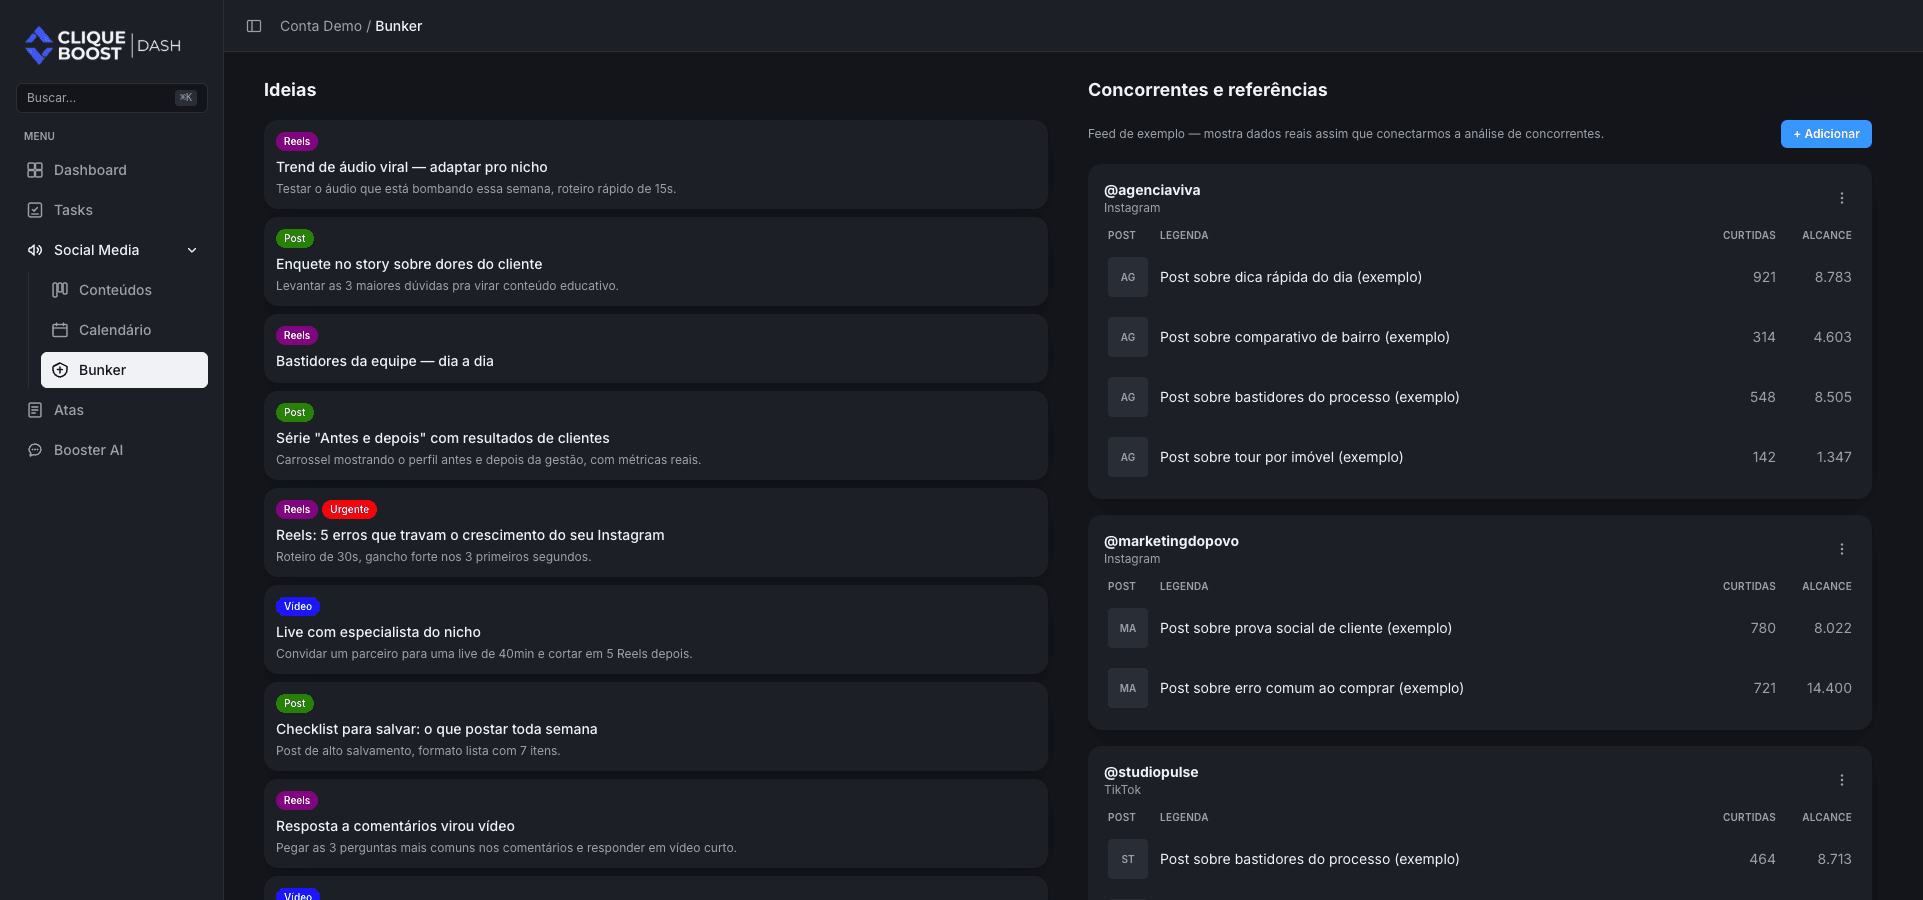Collapse the Social Media chevron

click(192, 250)
